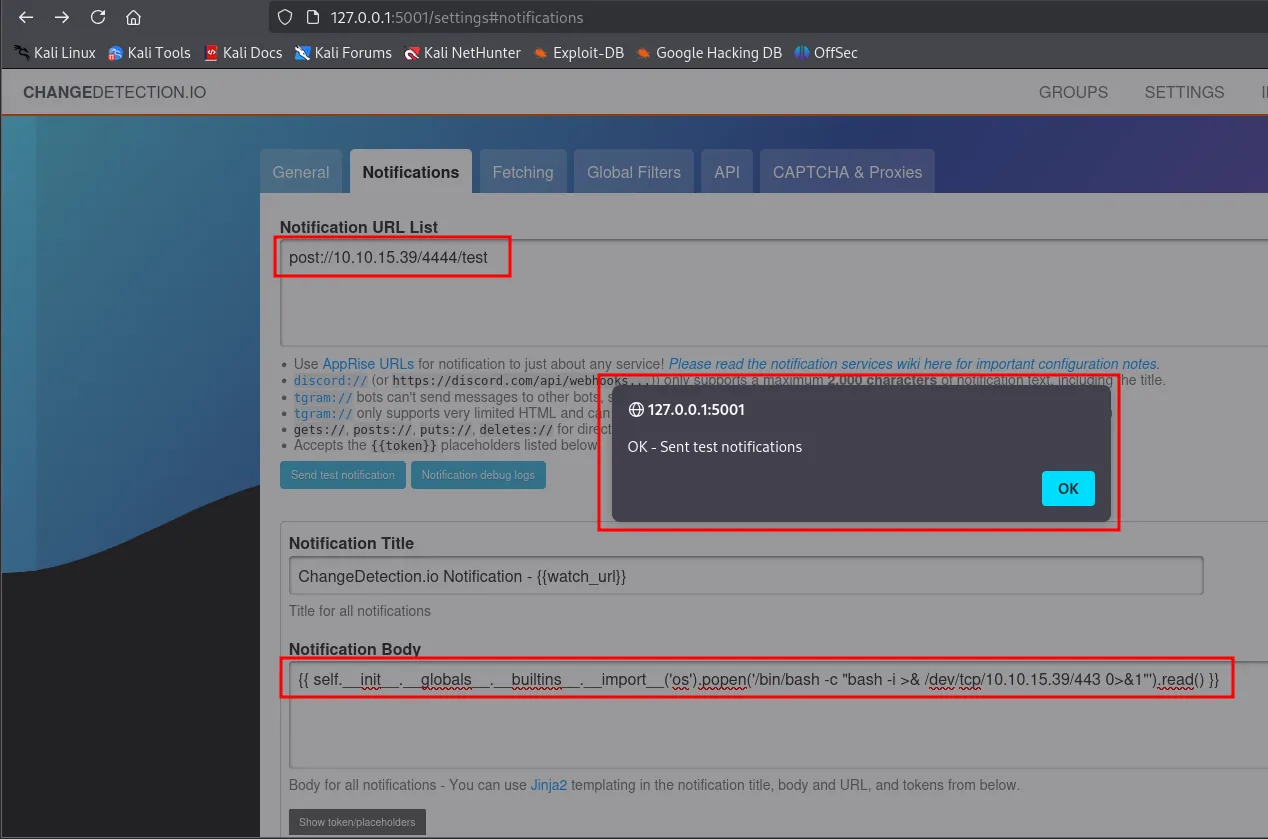Open Notification debug logs
This screenshot has width=1268, height=839.
tap(478, 475)
